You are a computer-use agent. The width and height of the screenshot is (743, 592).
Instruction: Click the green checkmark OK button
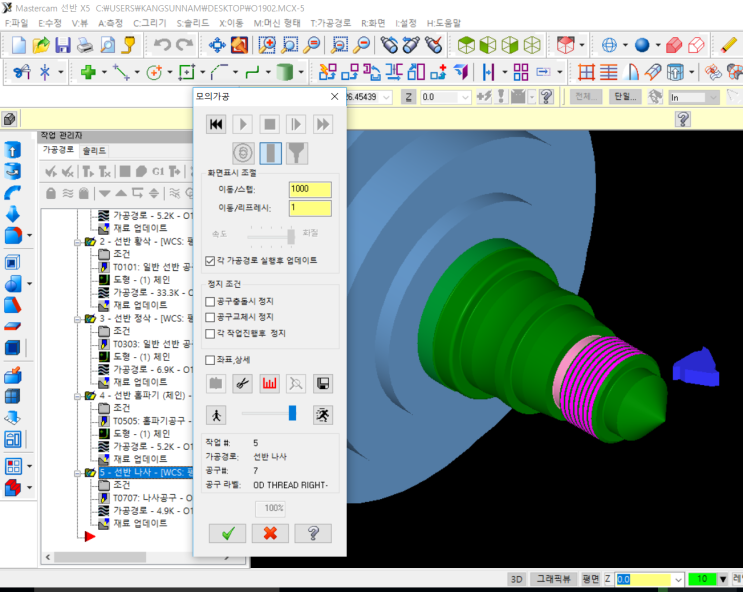tap(227, 533)
